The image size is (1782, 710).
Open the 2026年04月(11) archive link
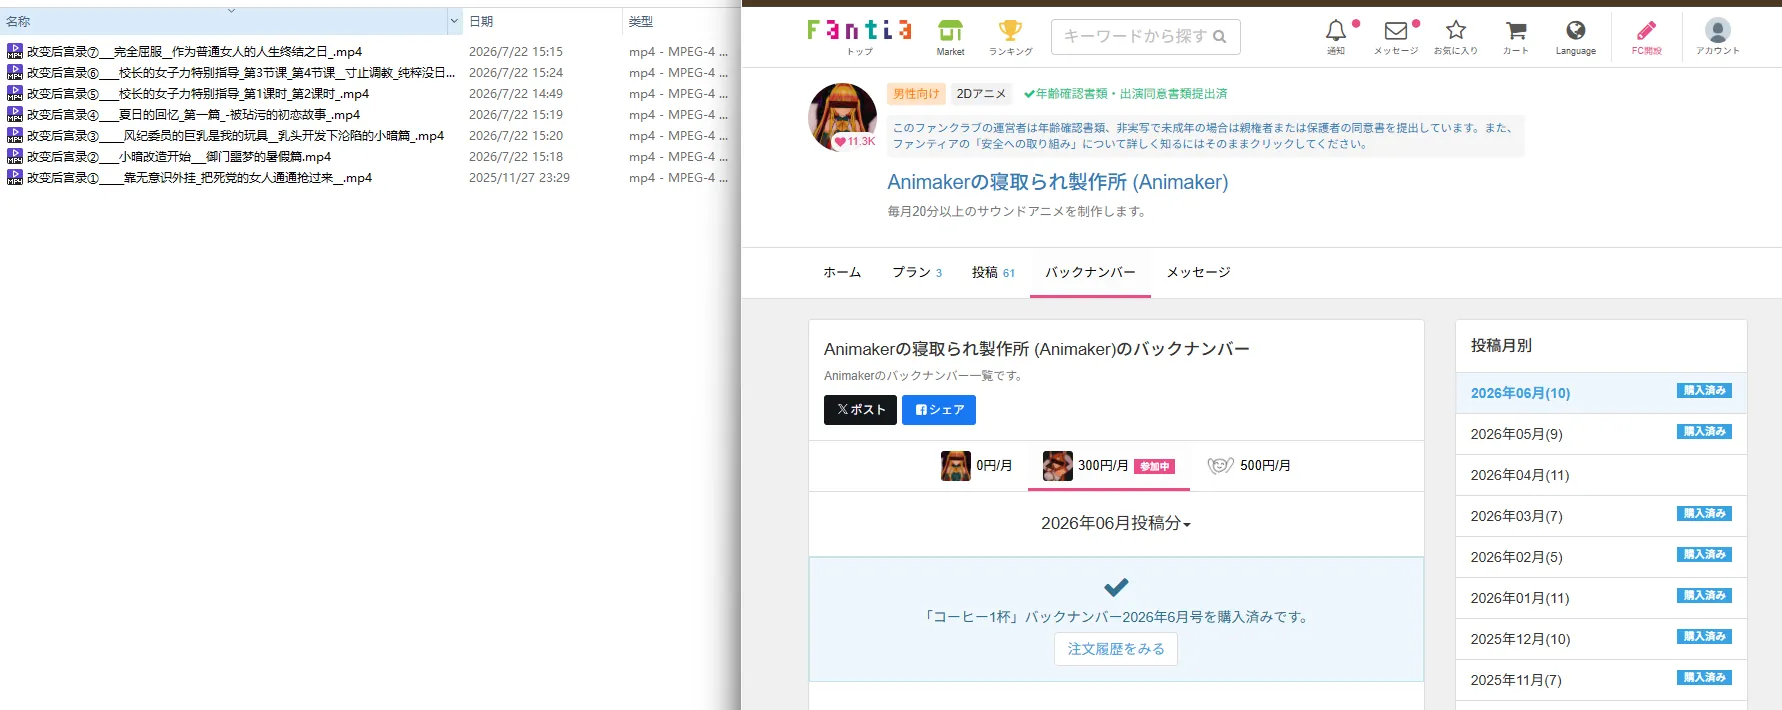point(1520,475)
